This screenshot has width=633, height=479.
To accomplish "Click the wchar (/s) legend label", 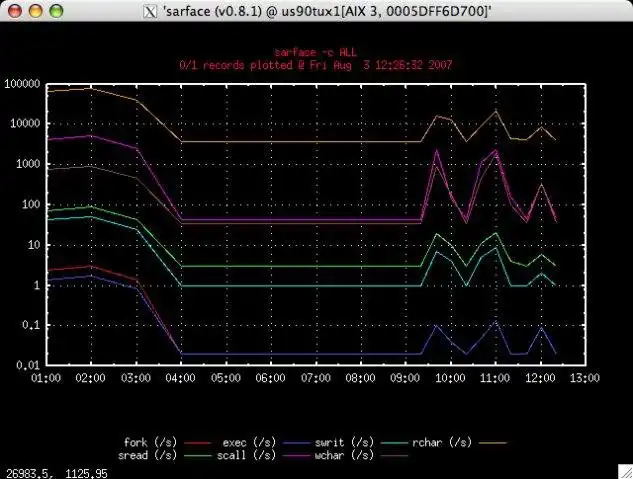I will (x=344, y=456).
